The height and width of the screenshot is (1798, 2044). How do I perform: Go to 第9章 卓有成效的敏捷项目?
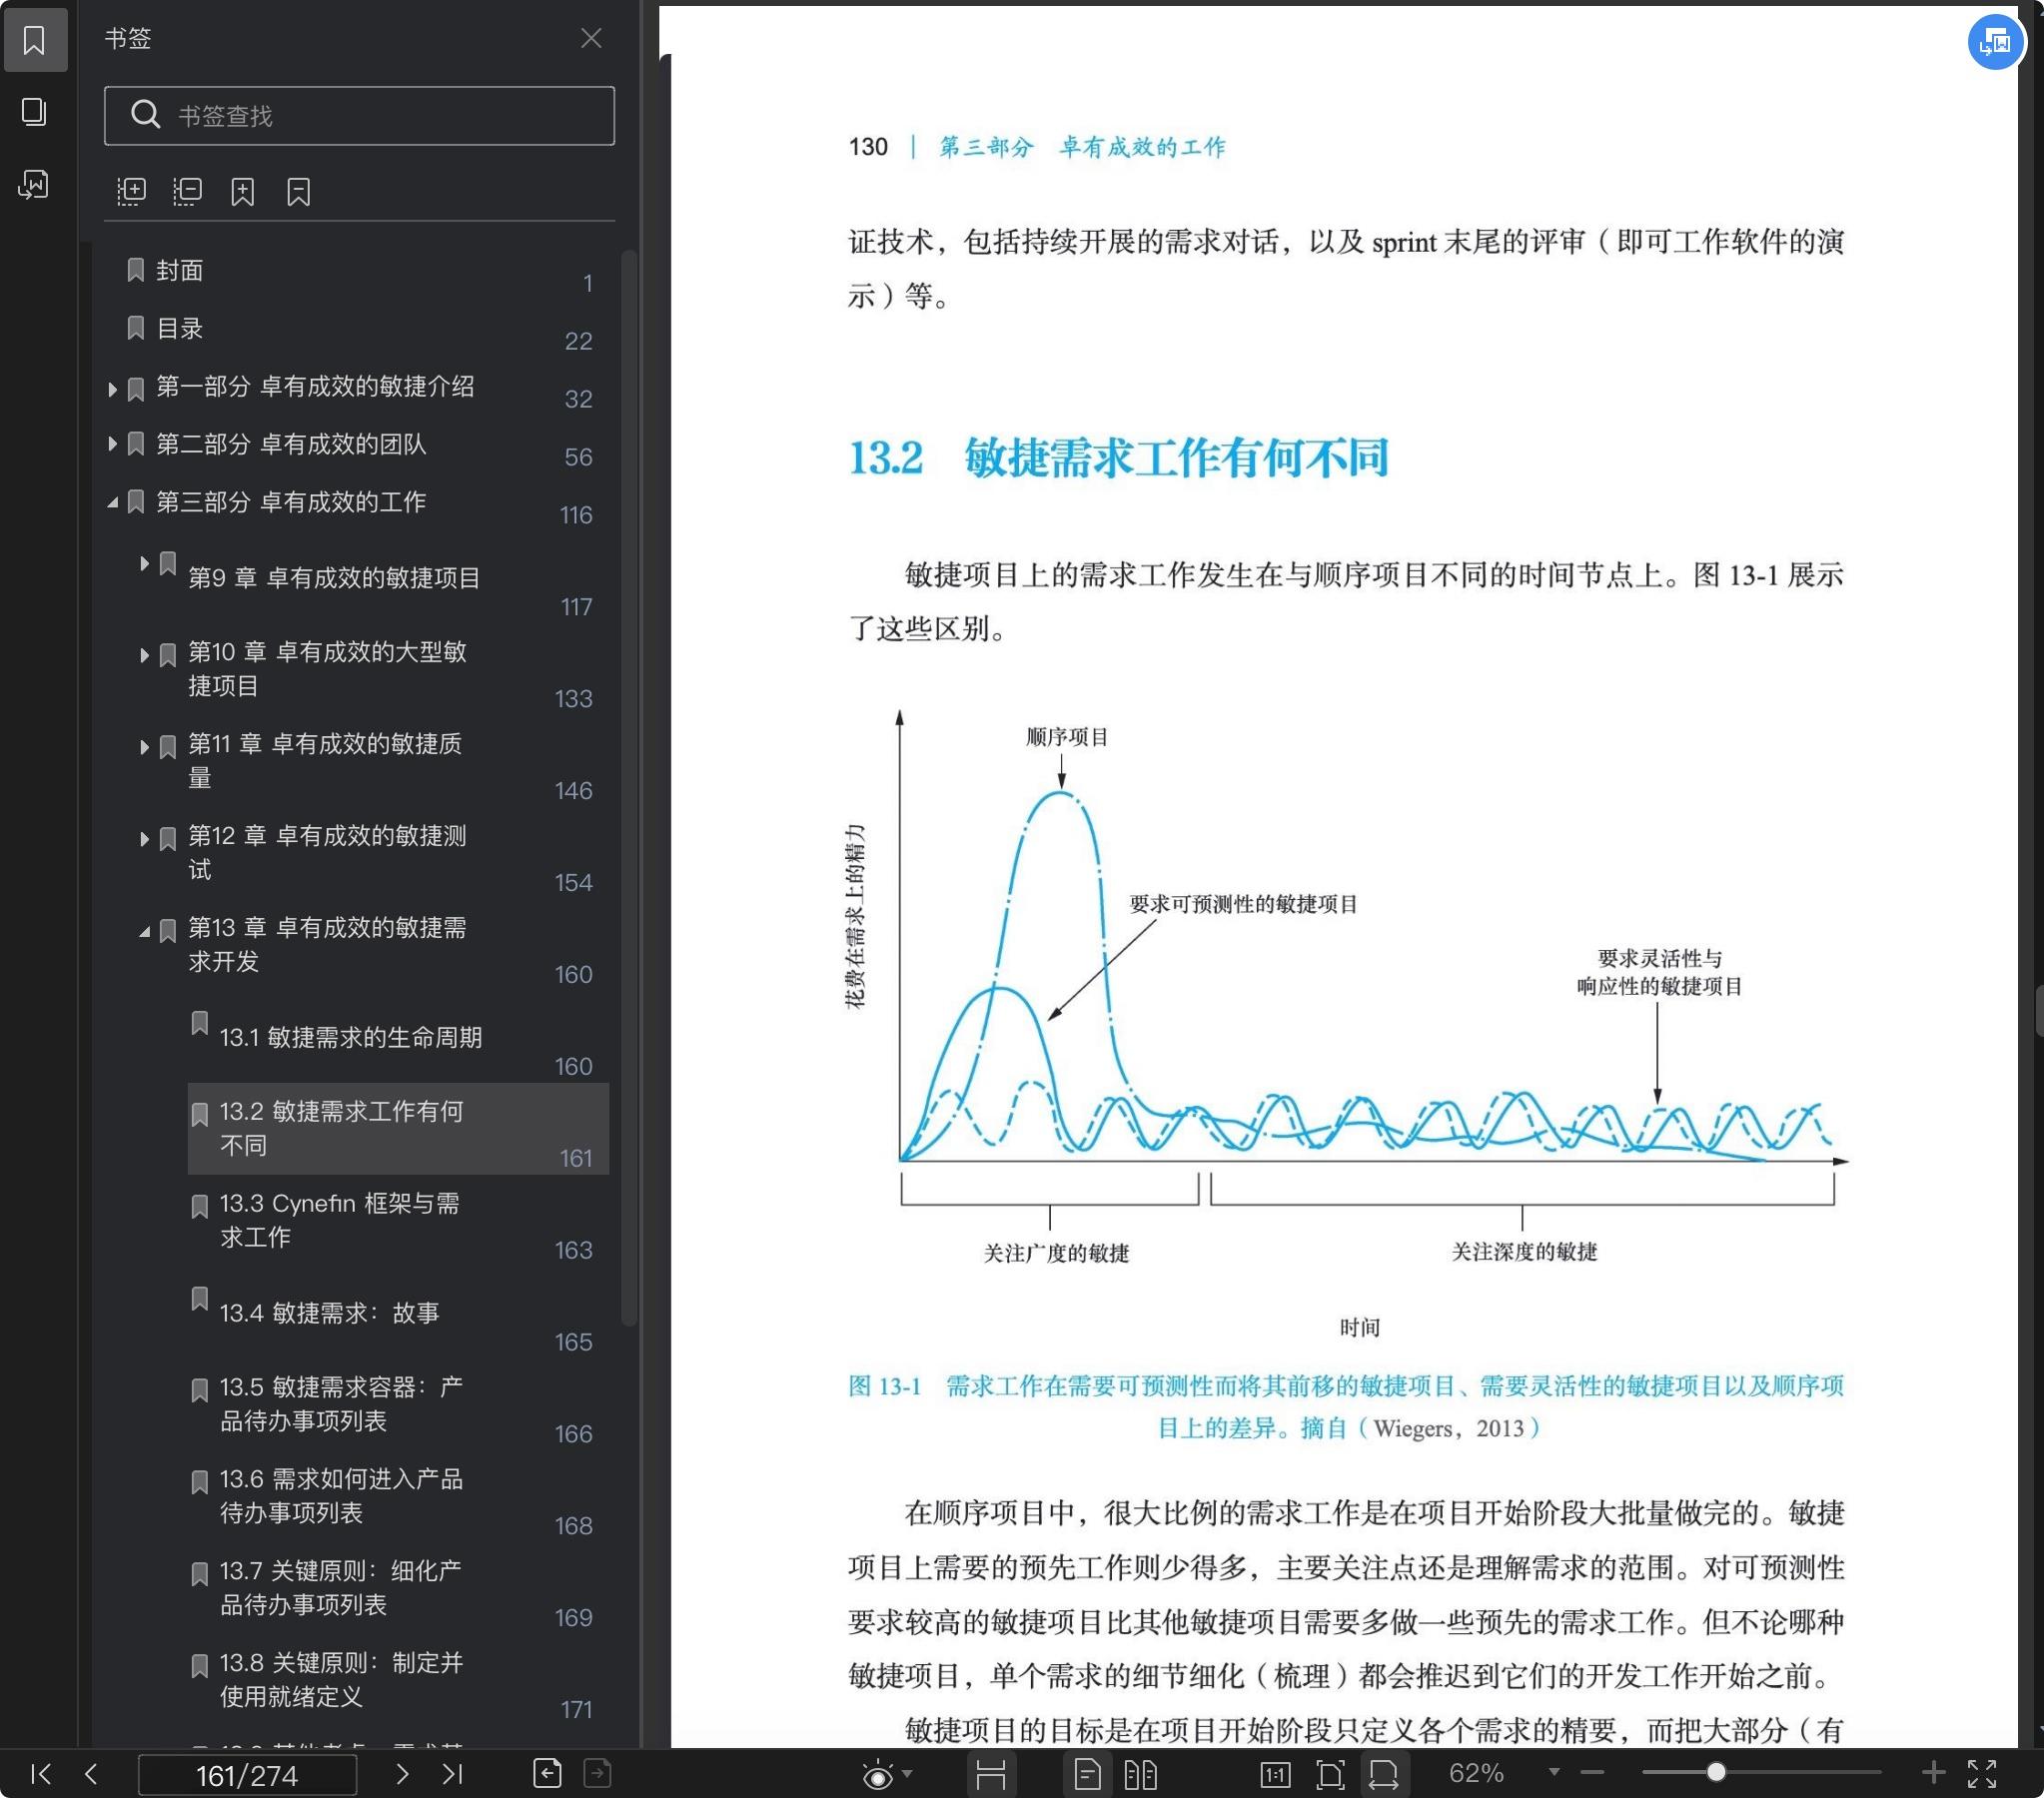[x=334, y=578]
